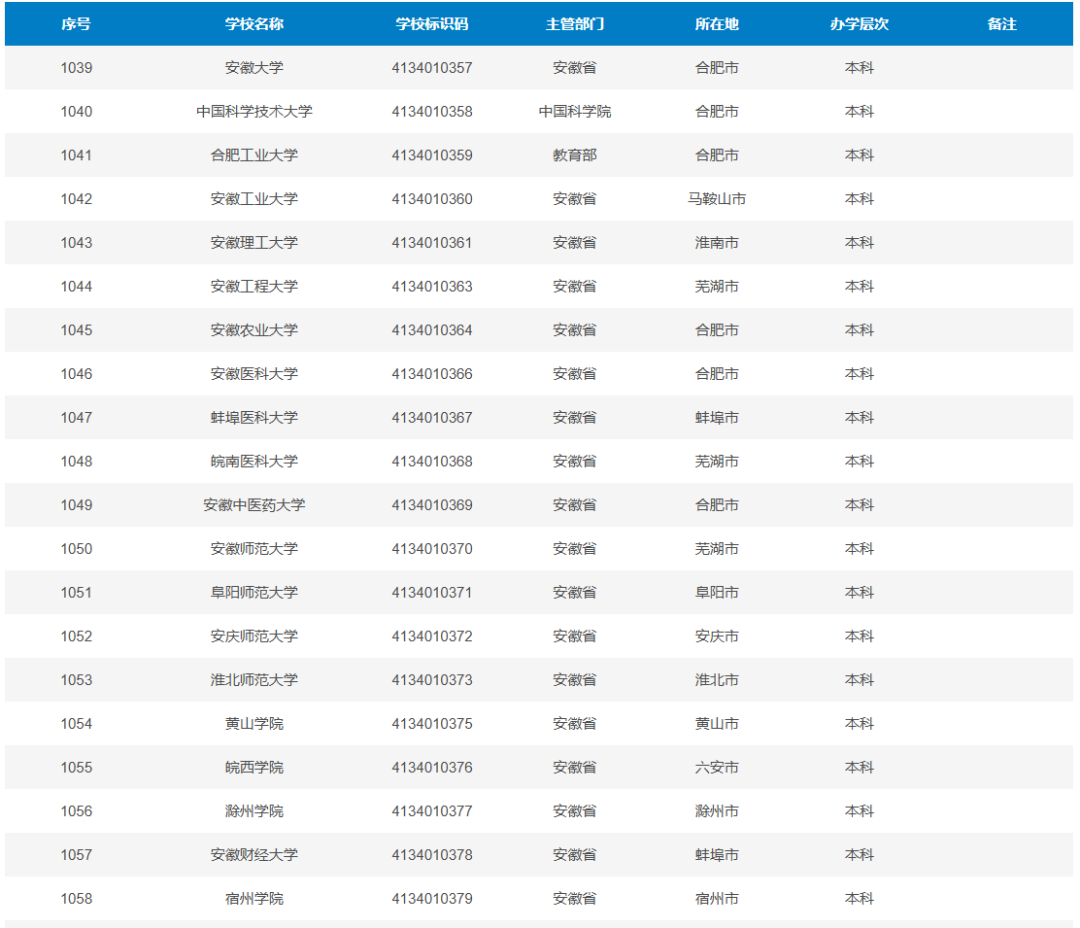The image size is (1080, 928).
Task: Click the 教育部 department cell
Action: (574, 155)
